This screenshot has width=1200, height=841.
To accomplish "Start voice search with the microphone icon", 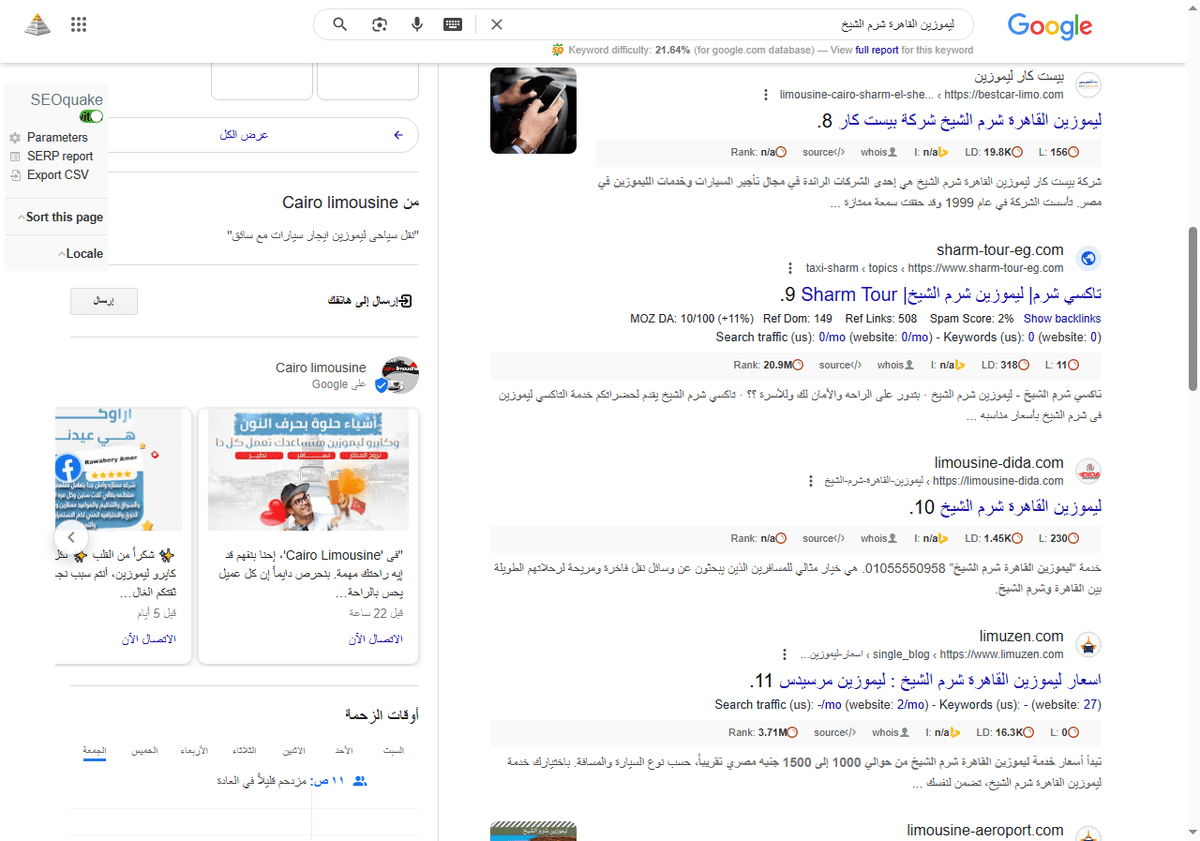I will click(417, 24).
